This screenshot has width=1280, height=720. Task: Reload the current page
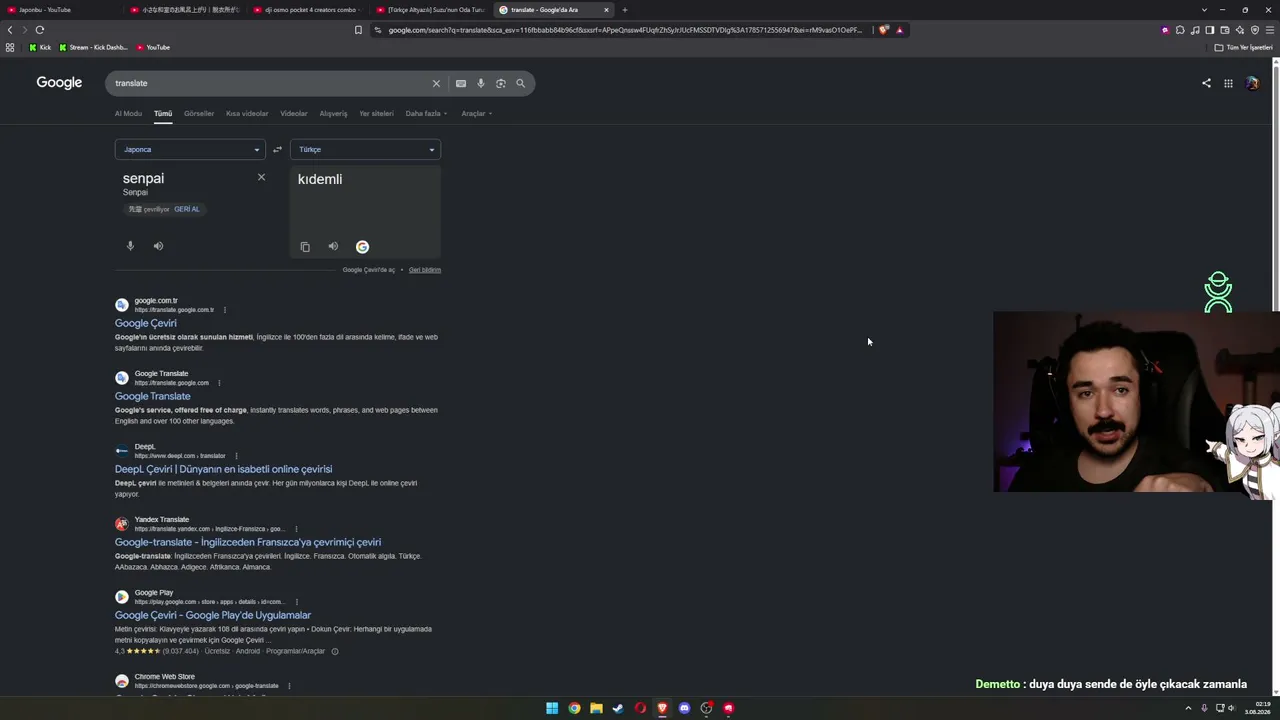click(40, 30)
